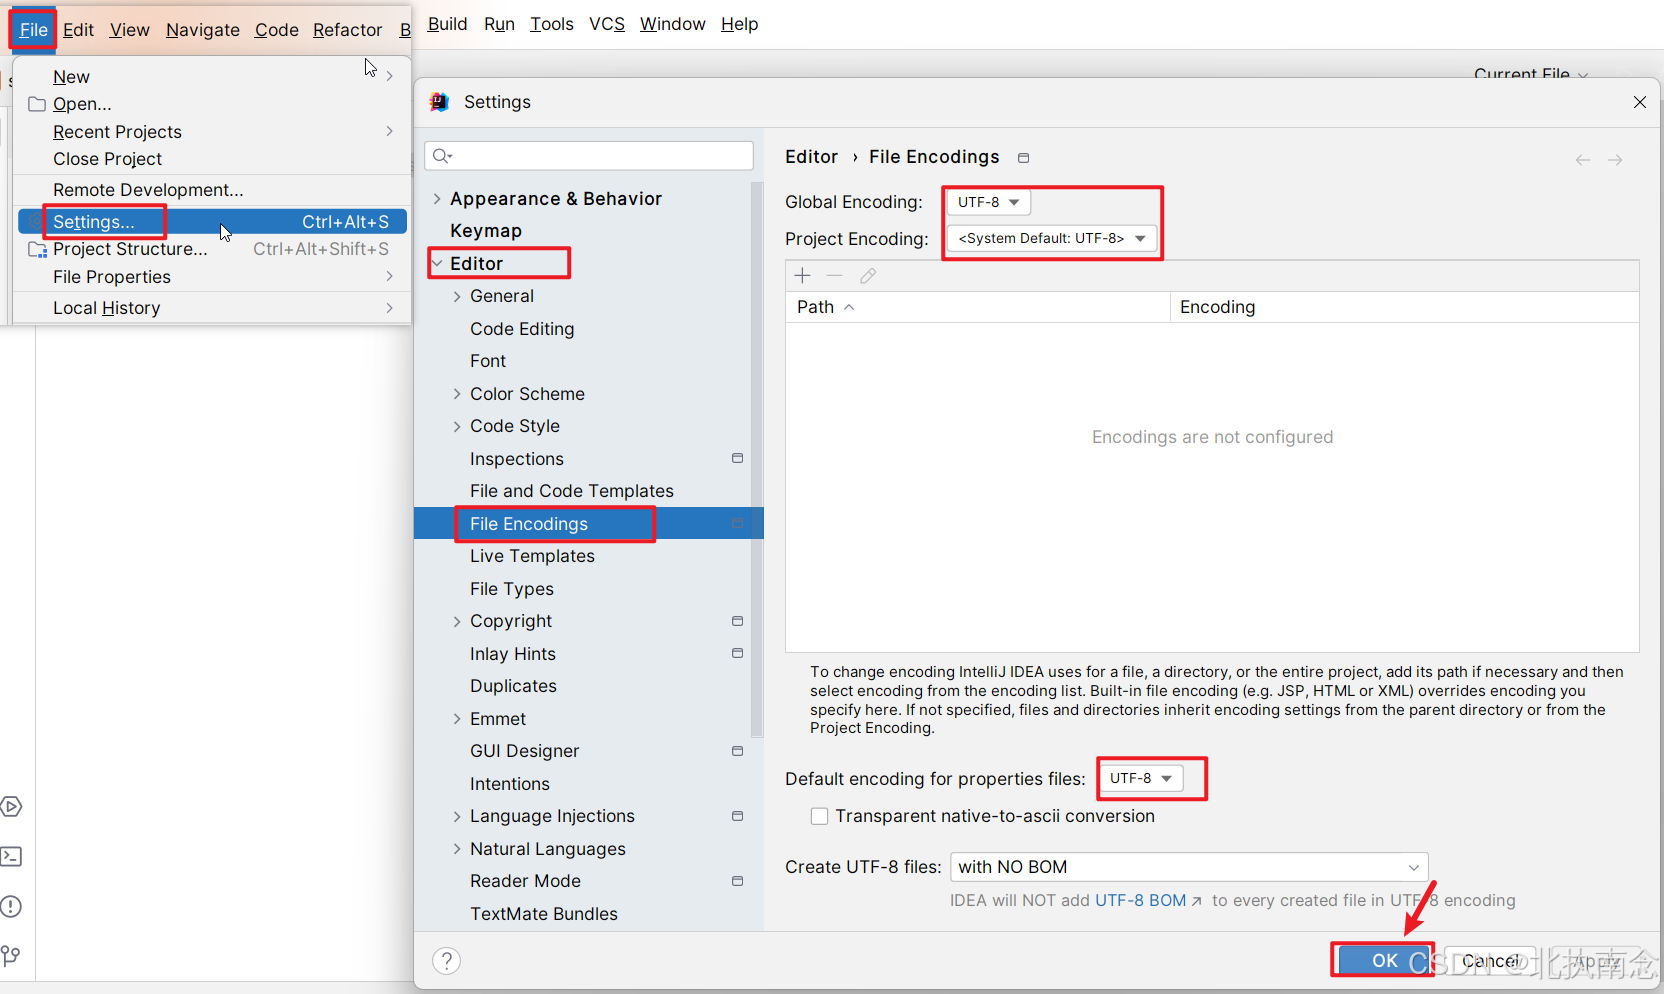
Task: Select Live Templates settings page
Action: point(532,556)
